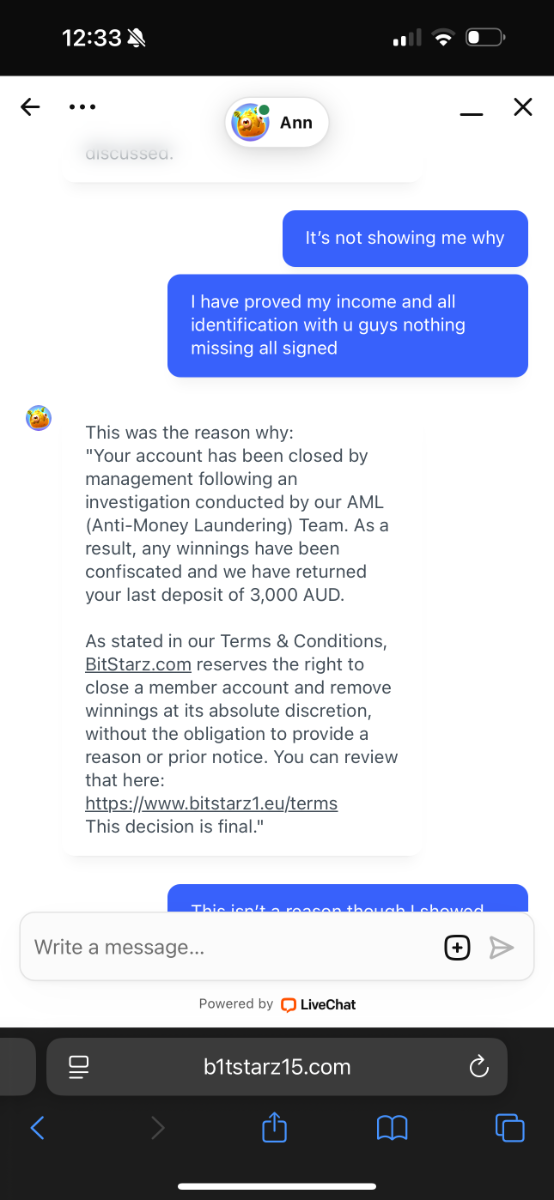Navigate back with Safari back chevron
554x1200 pixels.
click(37, 1128)
